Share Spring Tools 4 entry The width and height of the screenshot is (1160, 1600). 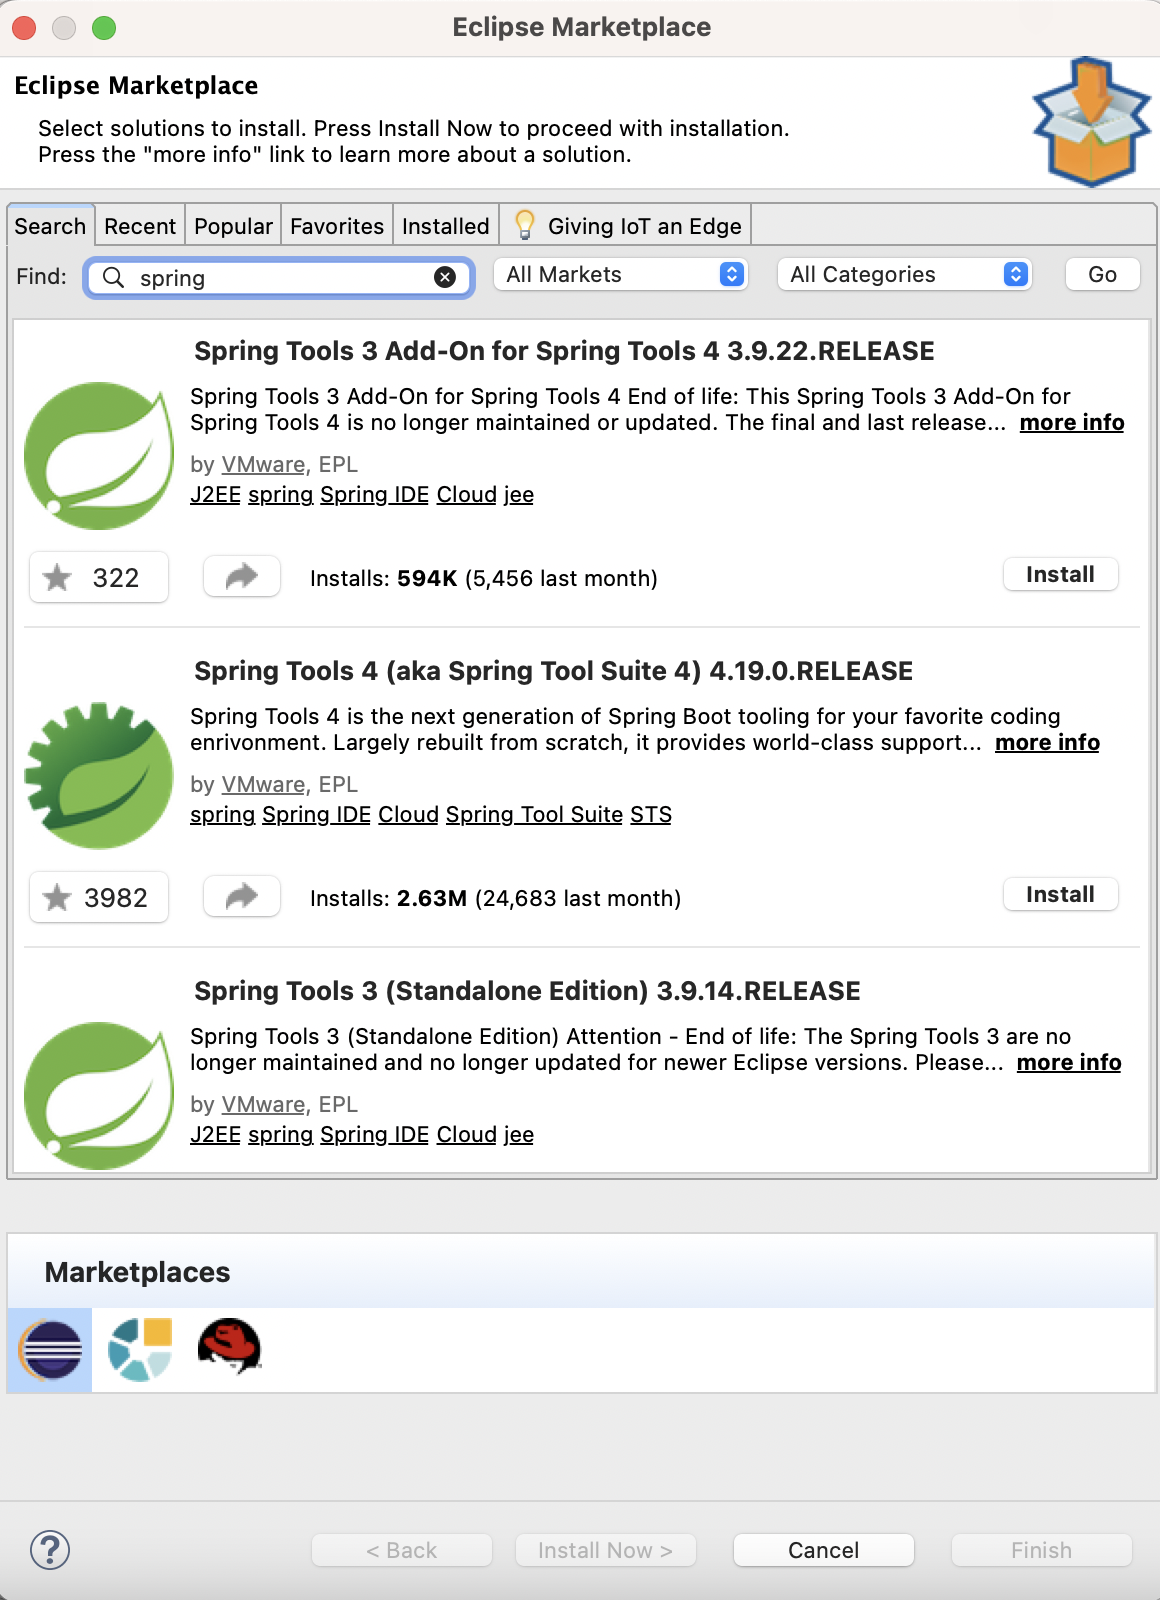point(242,896)
